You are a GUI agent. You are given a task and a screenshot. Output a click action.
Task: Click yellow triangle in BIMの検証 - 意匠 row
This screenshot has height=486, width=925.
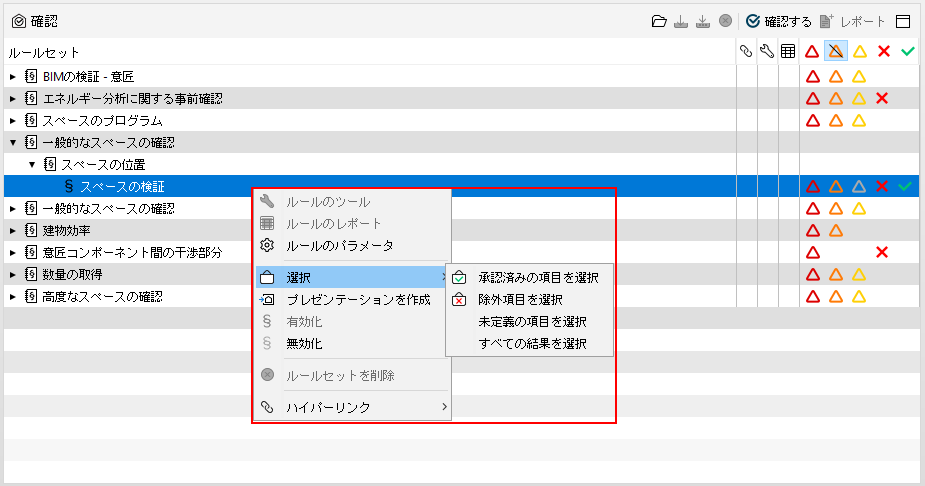[859, 77]
